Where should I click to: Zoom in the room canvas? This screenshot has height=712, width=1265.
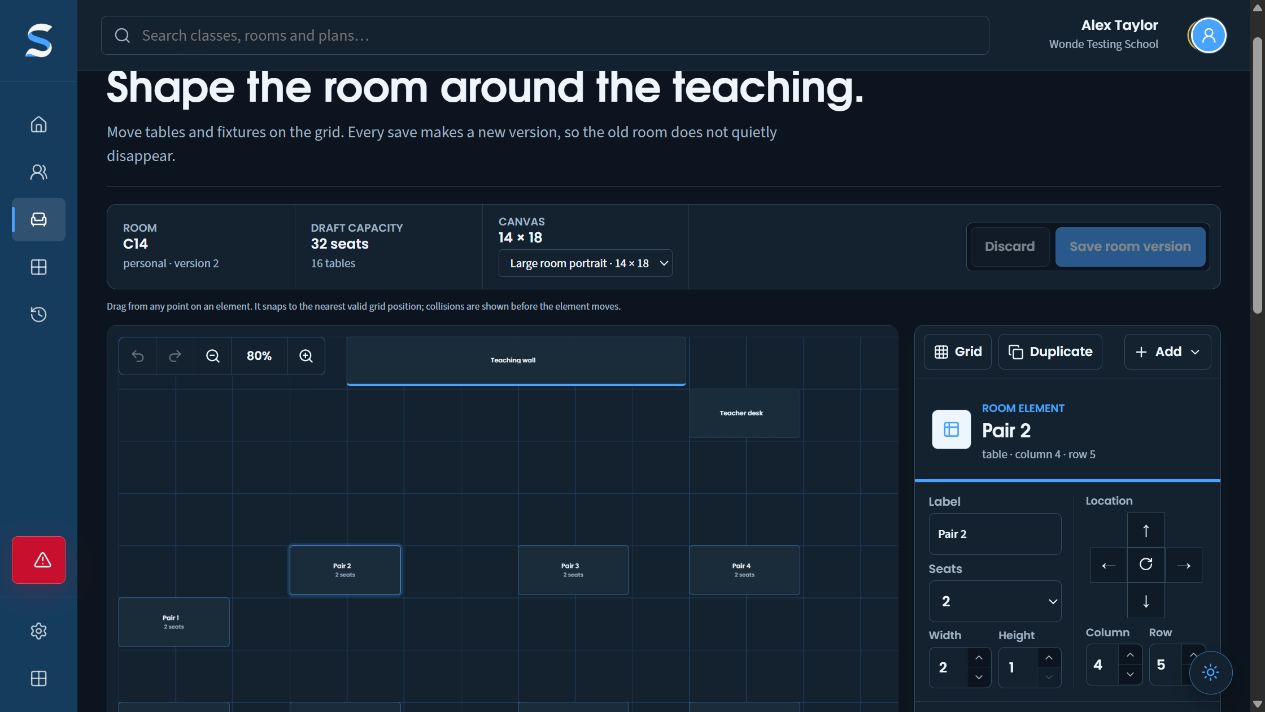306,356
